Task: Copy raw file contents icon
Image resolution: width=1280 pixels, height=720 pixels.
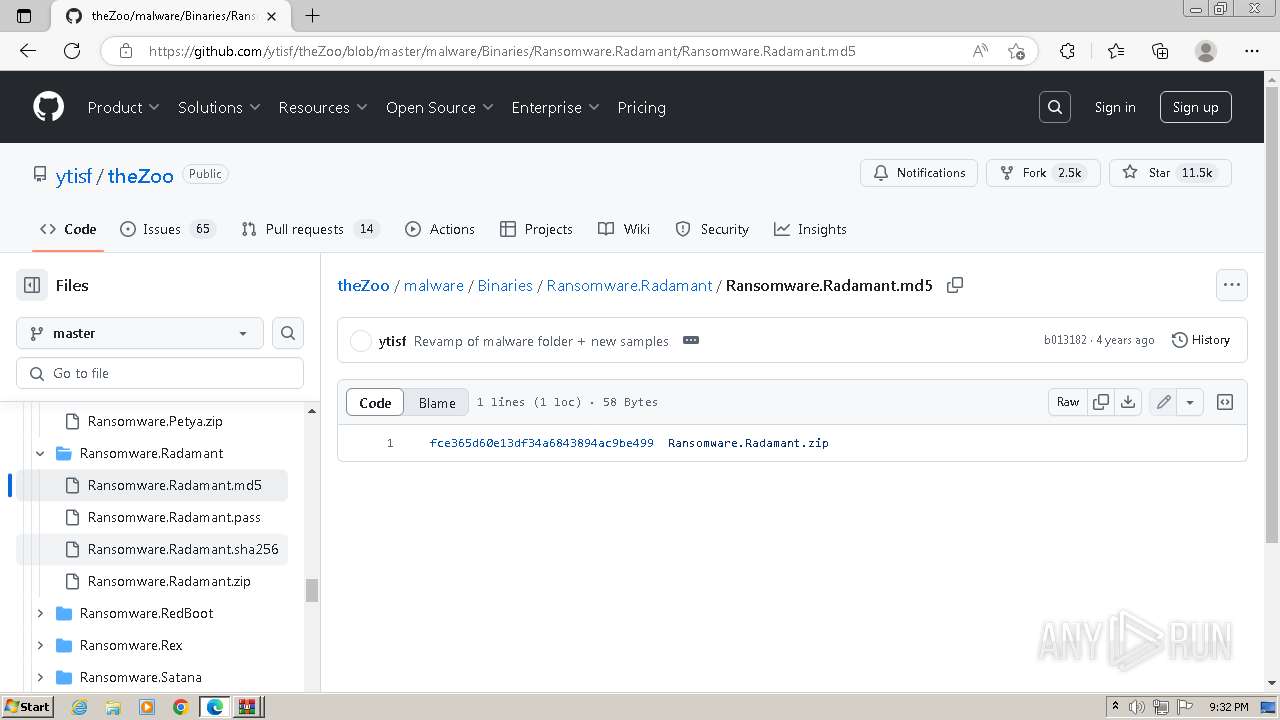Action: click(1101, 402)
